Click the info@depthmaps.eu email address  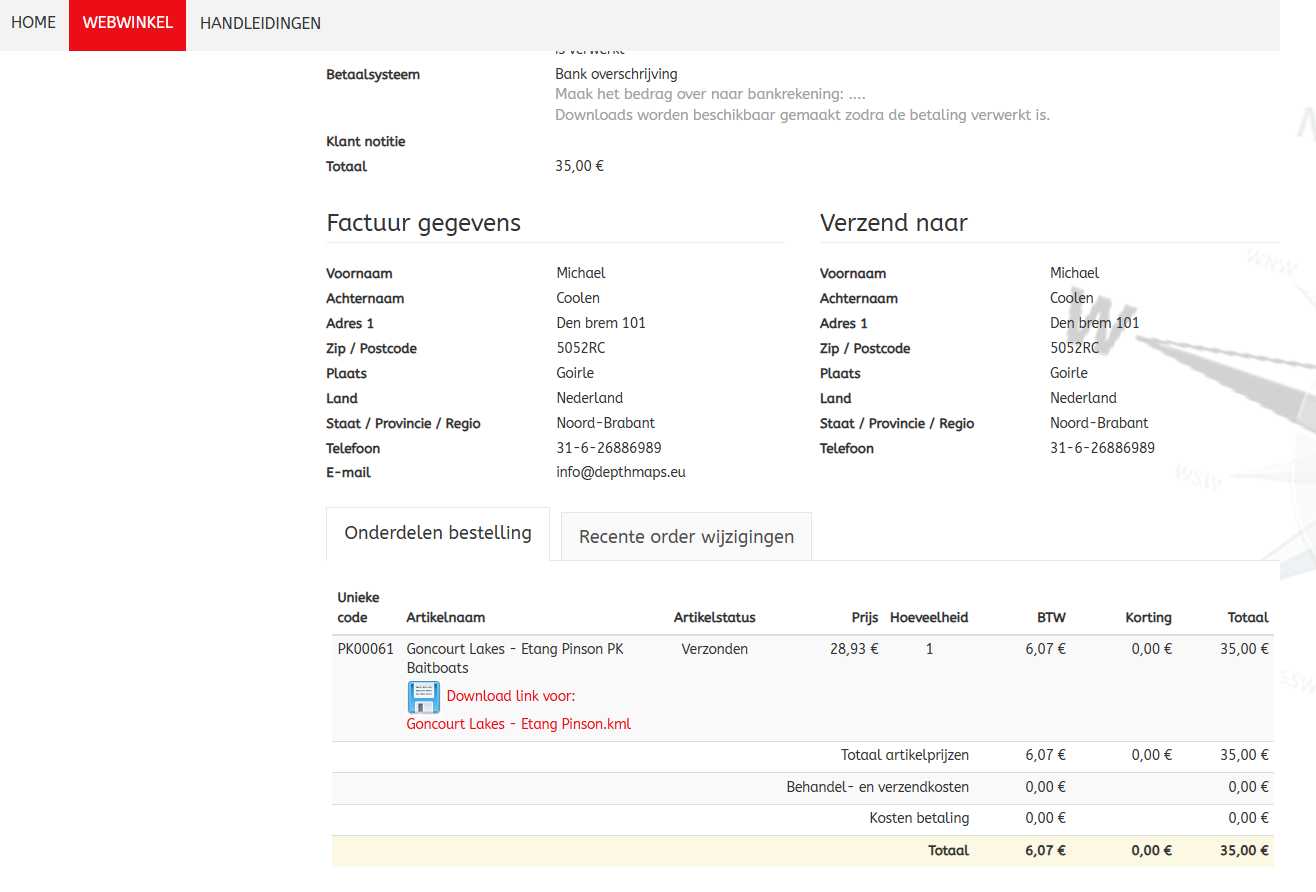(x=621, y=472)
